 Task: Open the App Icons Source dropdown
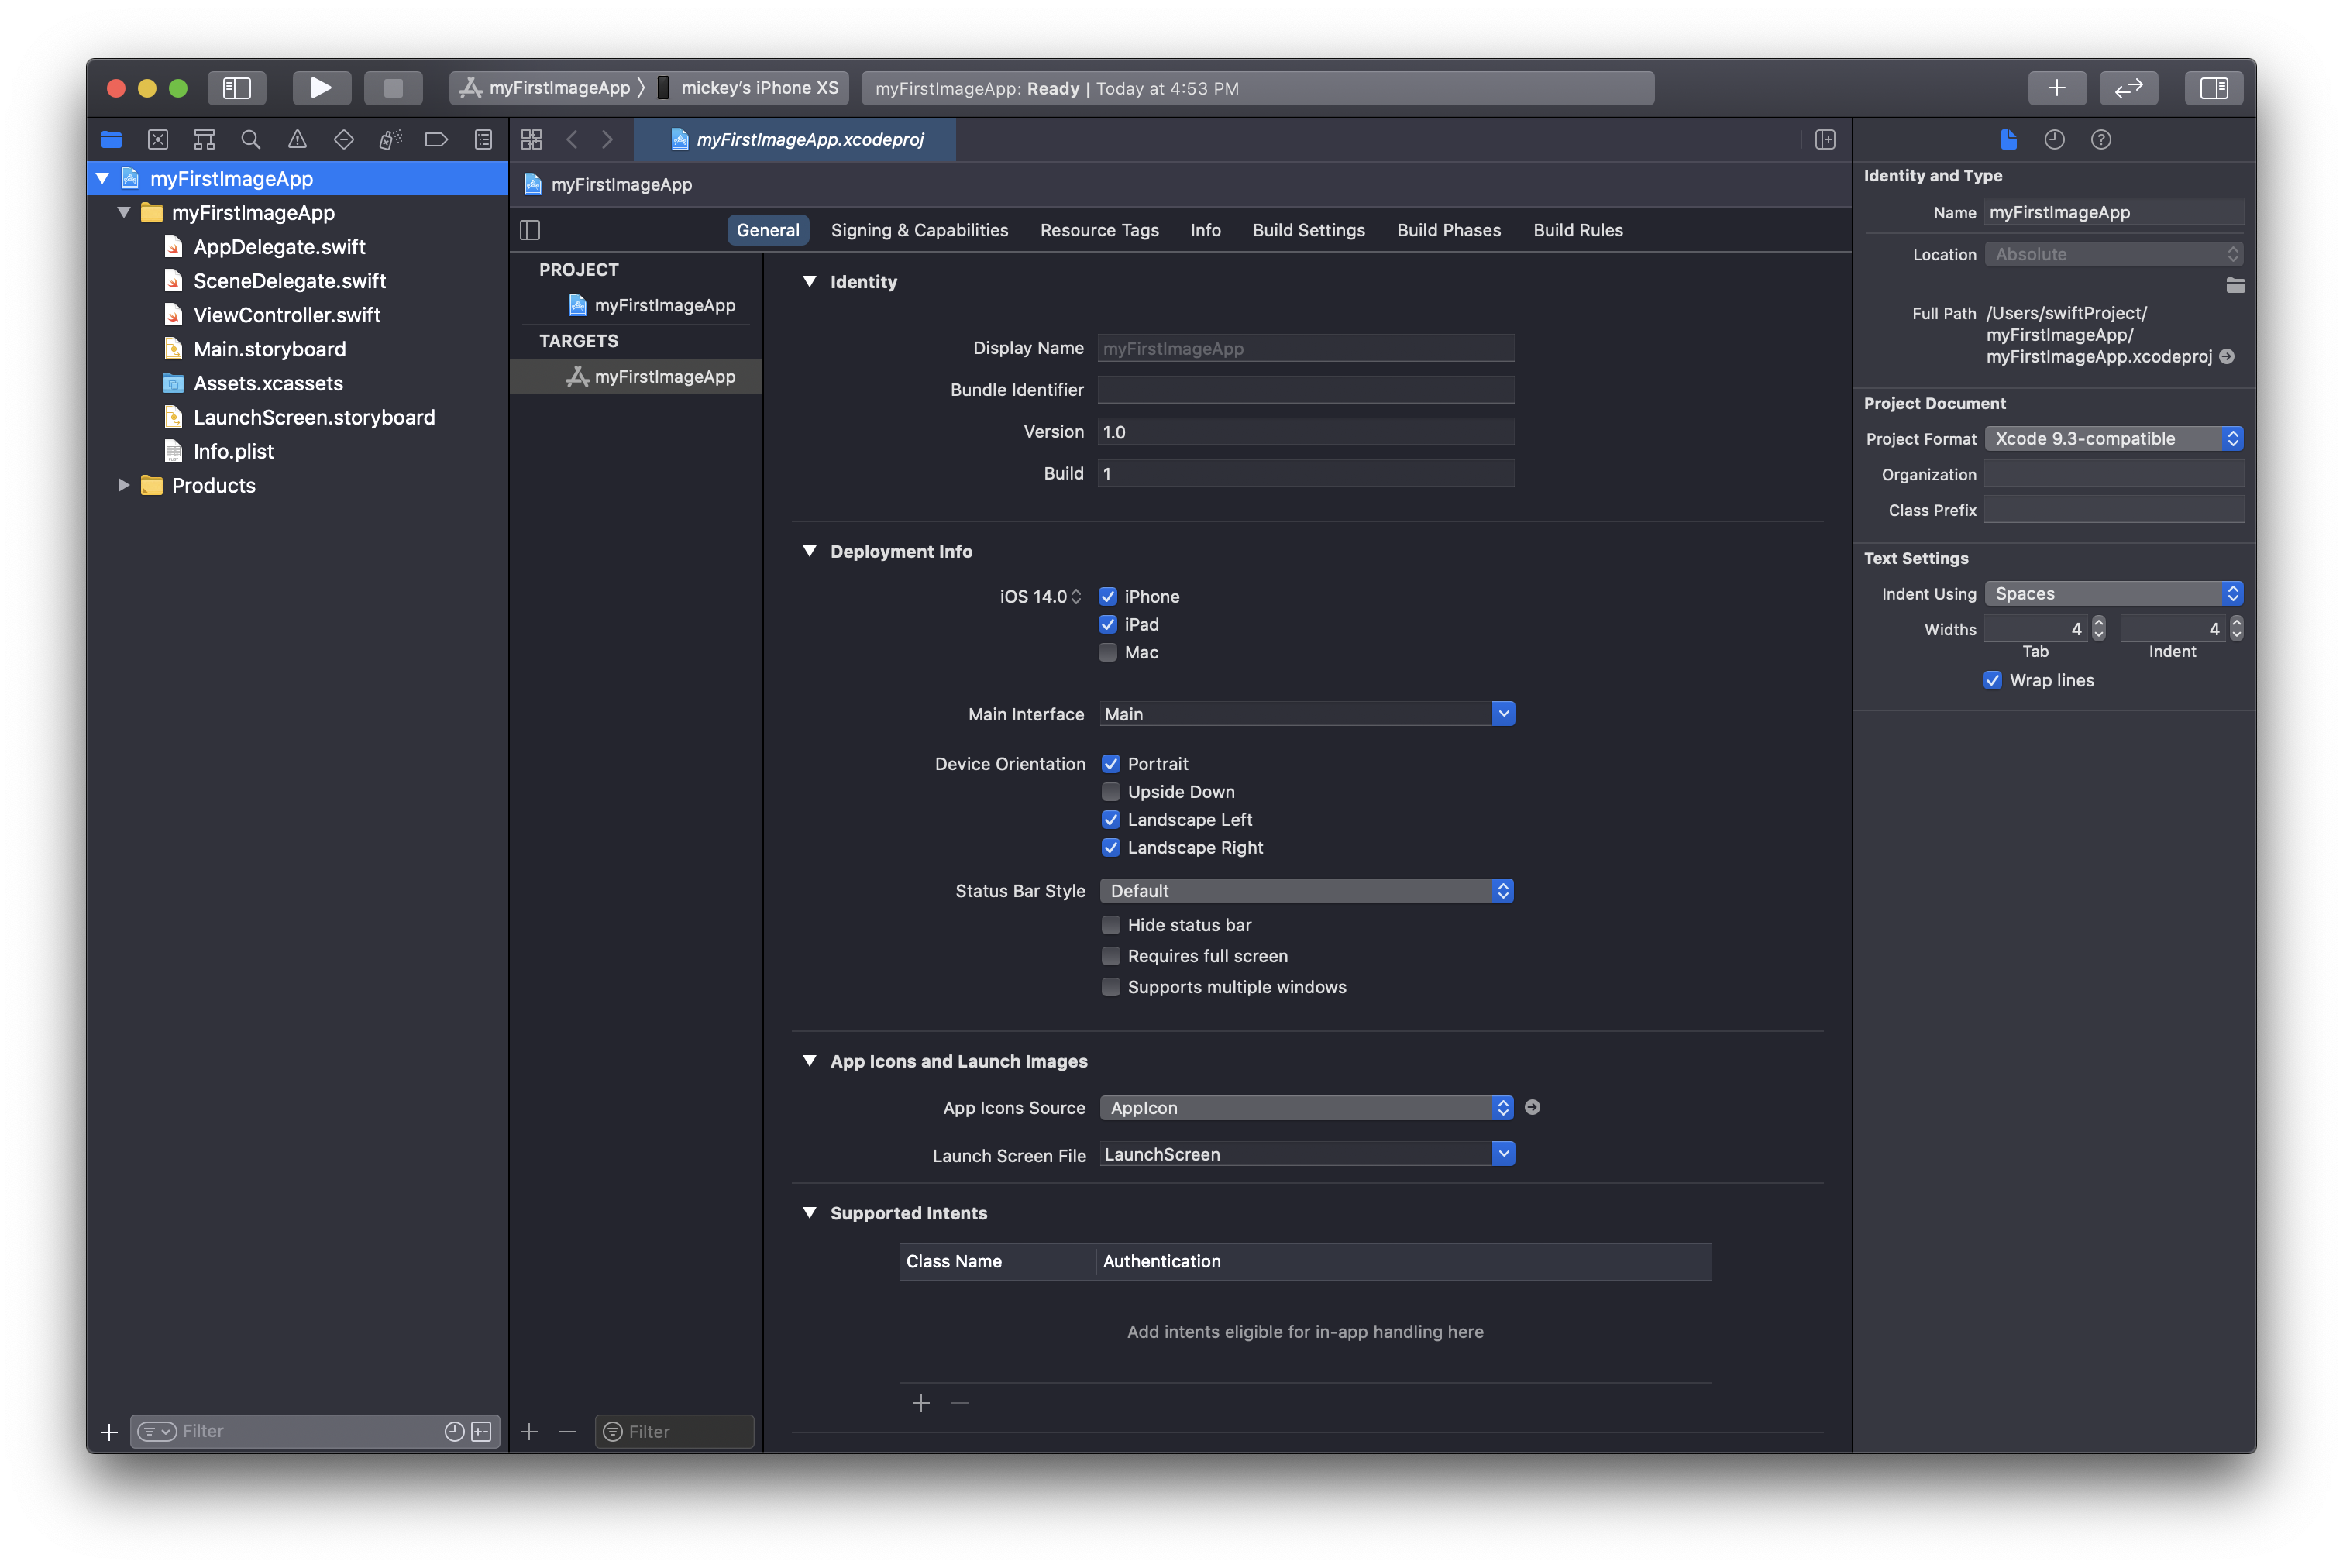click(x=1306, y=1107)
